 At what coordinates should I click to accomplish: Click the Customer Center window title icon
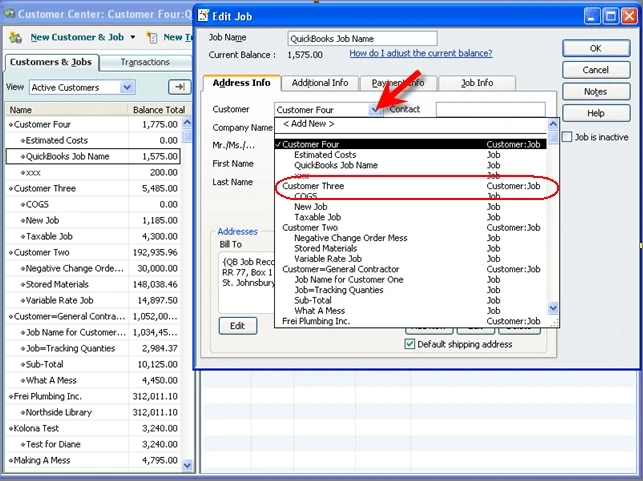point(9,14)
